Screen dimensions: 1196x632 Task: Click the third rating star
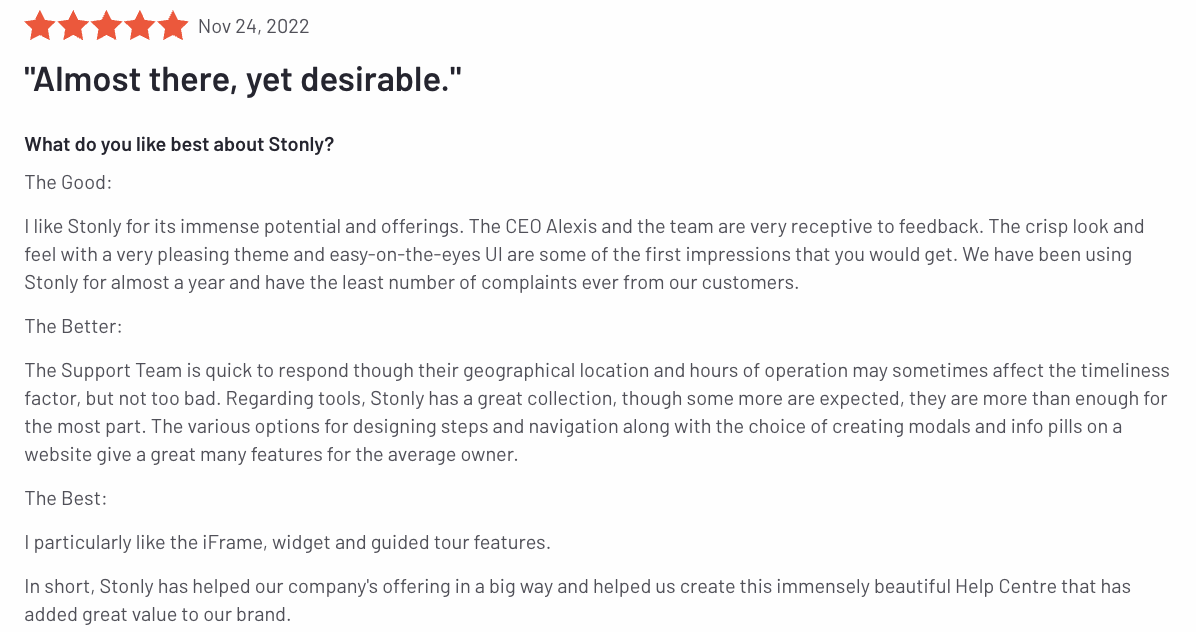click(x=107, y=26)
